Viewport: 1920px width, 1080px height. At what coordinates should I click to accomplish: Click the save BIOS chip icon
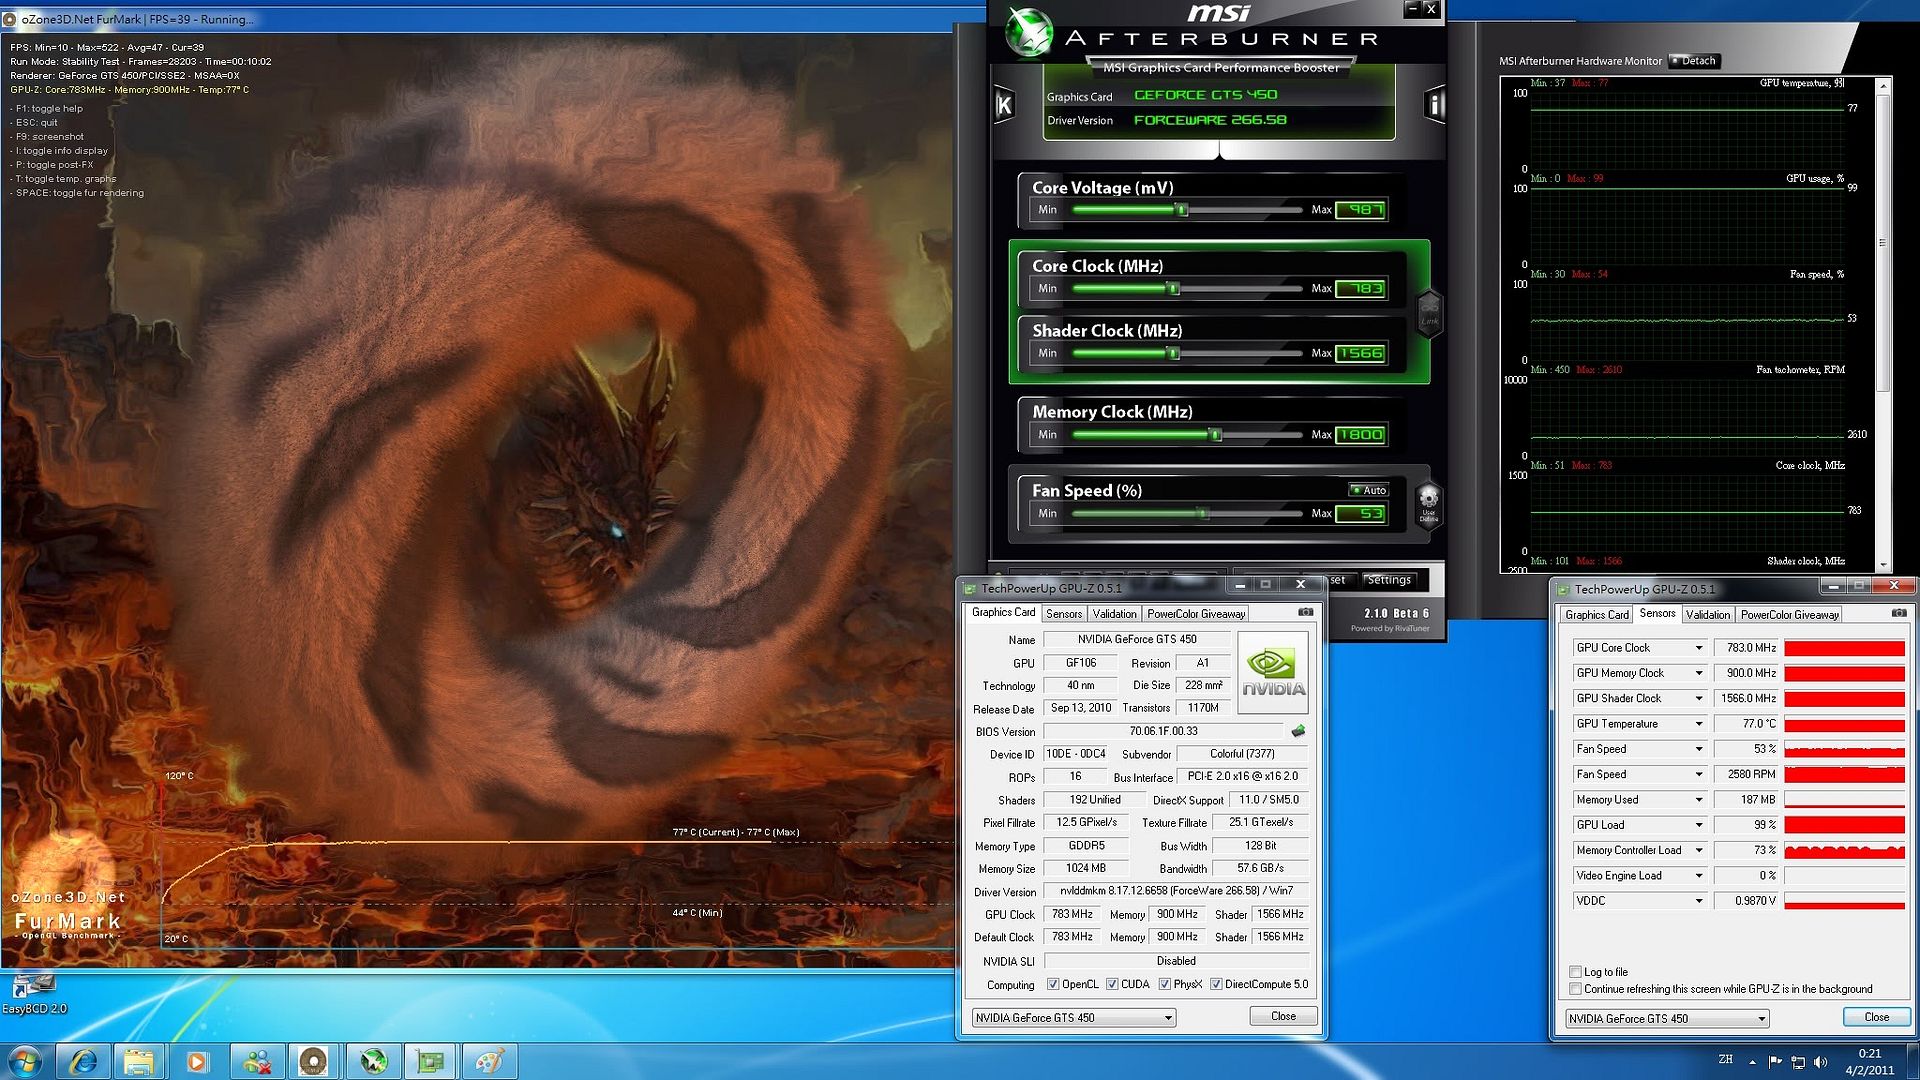[x=1298, y=731]
